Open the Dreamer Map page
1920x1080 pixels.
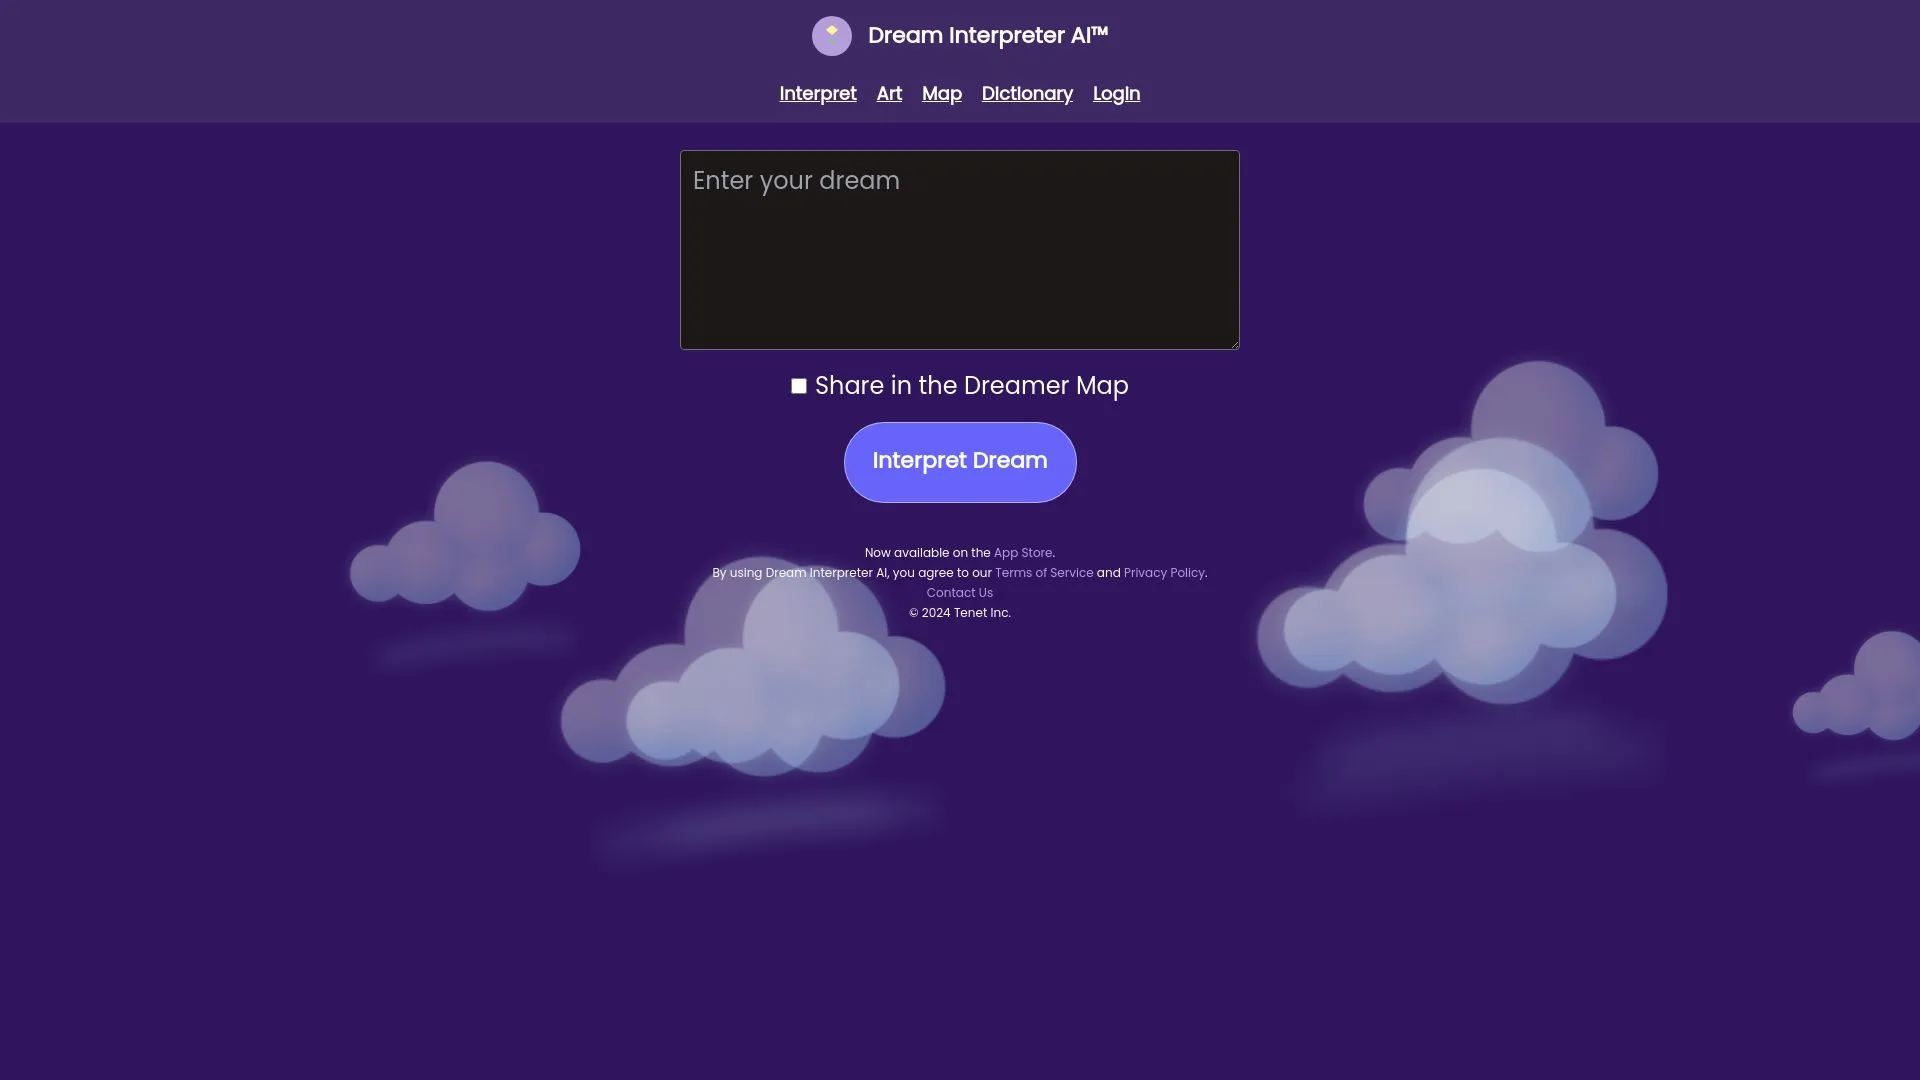(941, 93)
